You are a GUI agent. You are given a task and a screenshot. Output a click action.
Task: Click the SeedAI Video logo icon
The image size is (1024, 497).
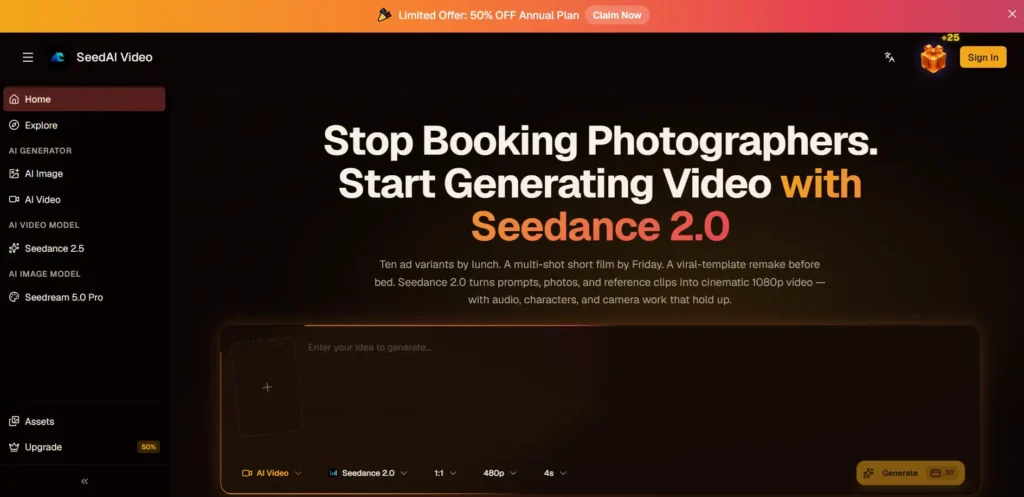pyautogui.click(x=57, y=57)
